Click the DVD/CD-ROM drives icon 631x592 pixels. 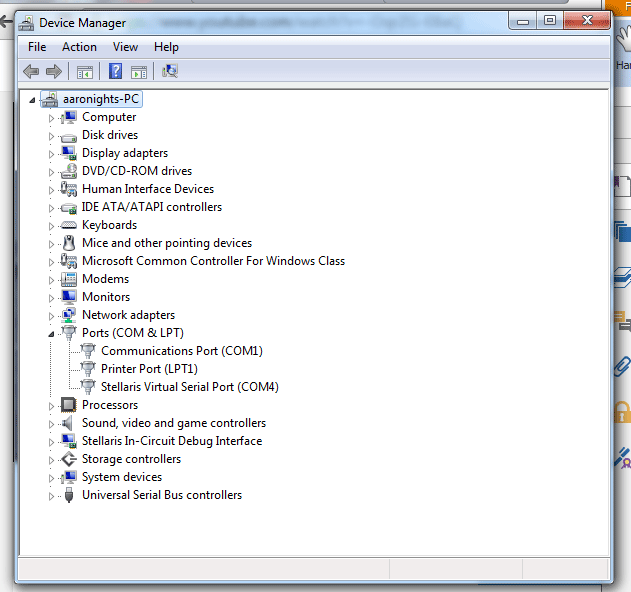coord(68,171)
